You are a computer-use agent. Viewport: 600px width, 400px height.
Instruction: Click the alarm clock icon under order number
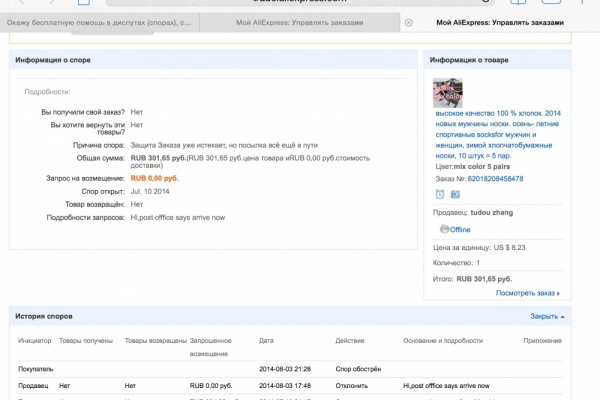click(439, 194)
